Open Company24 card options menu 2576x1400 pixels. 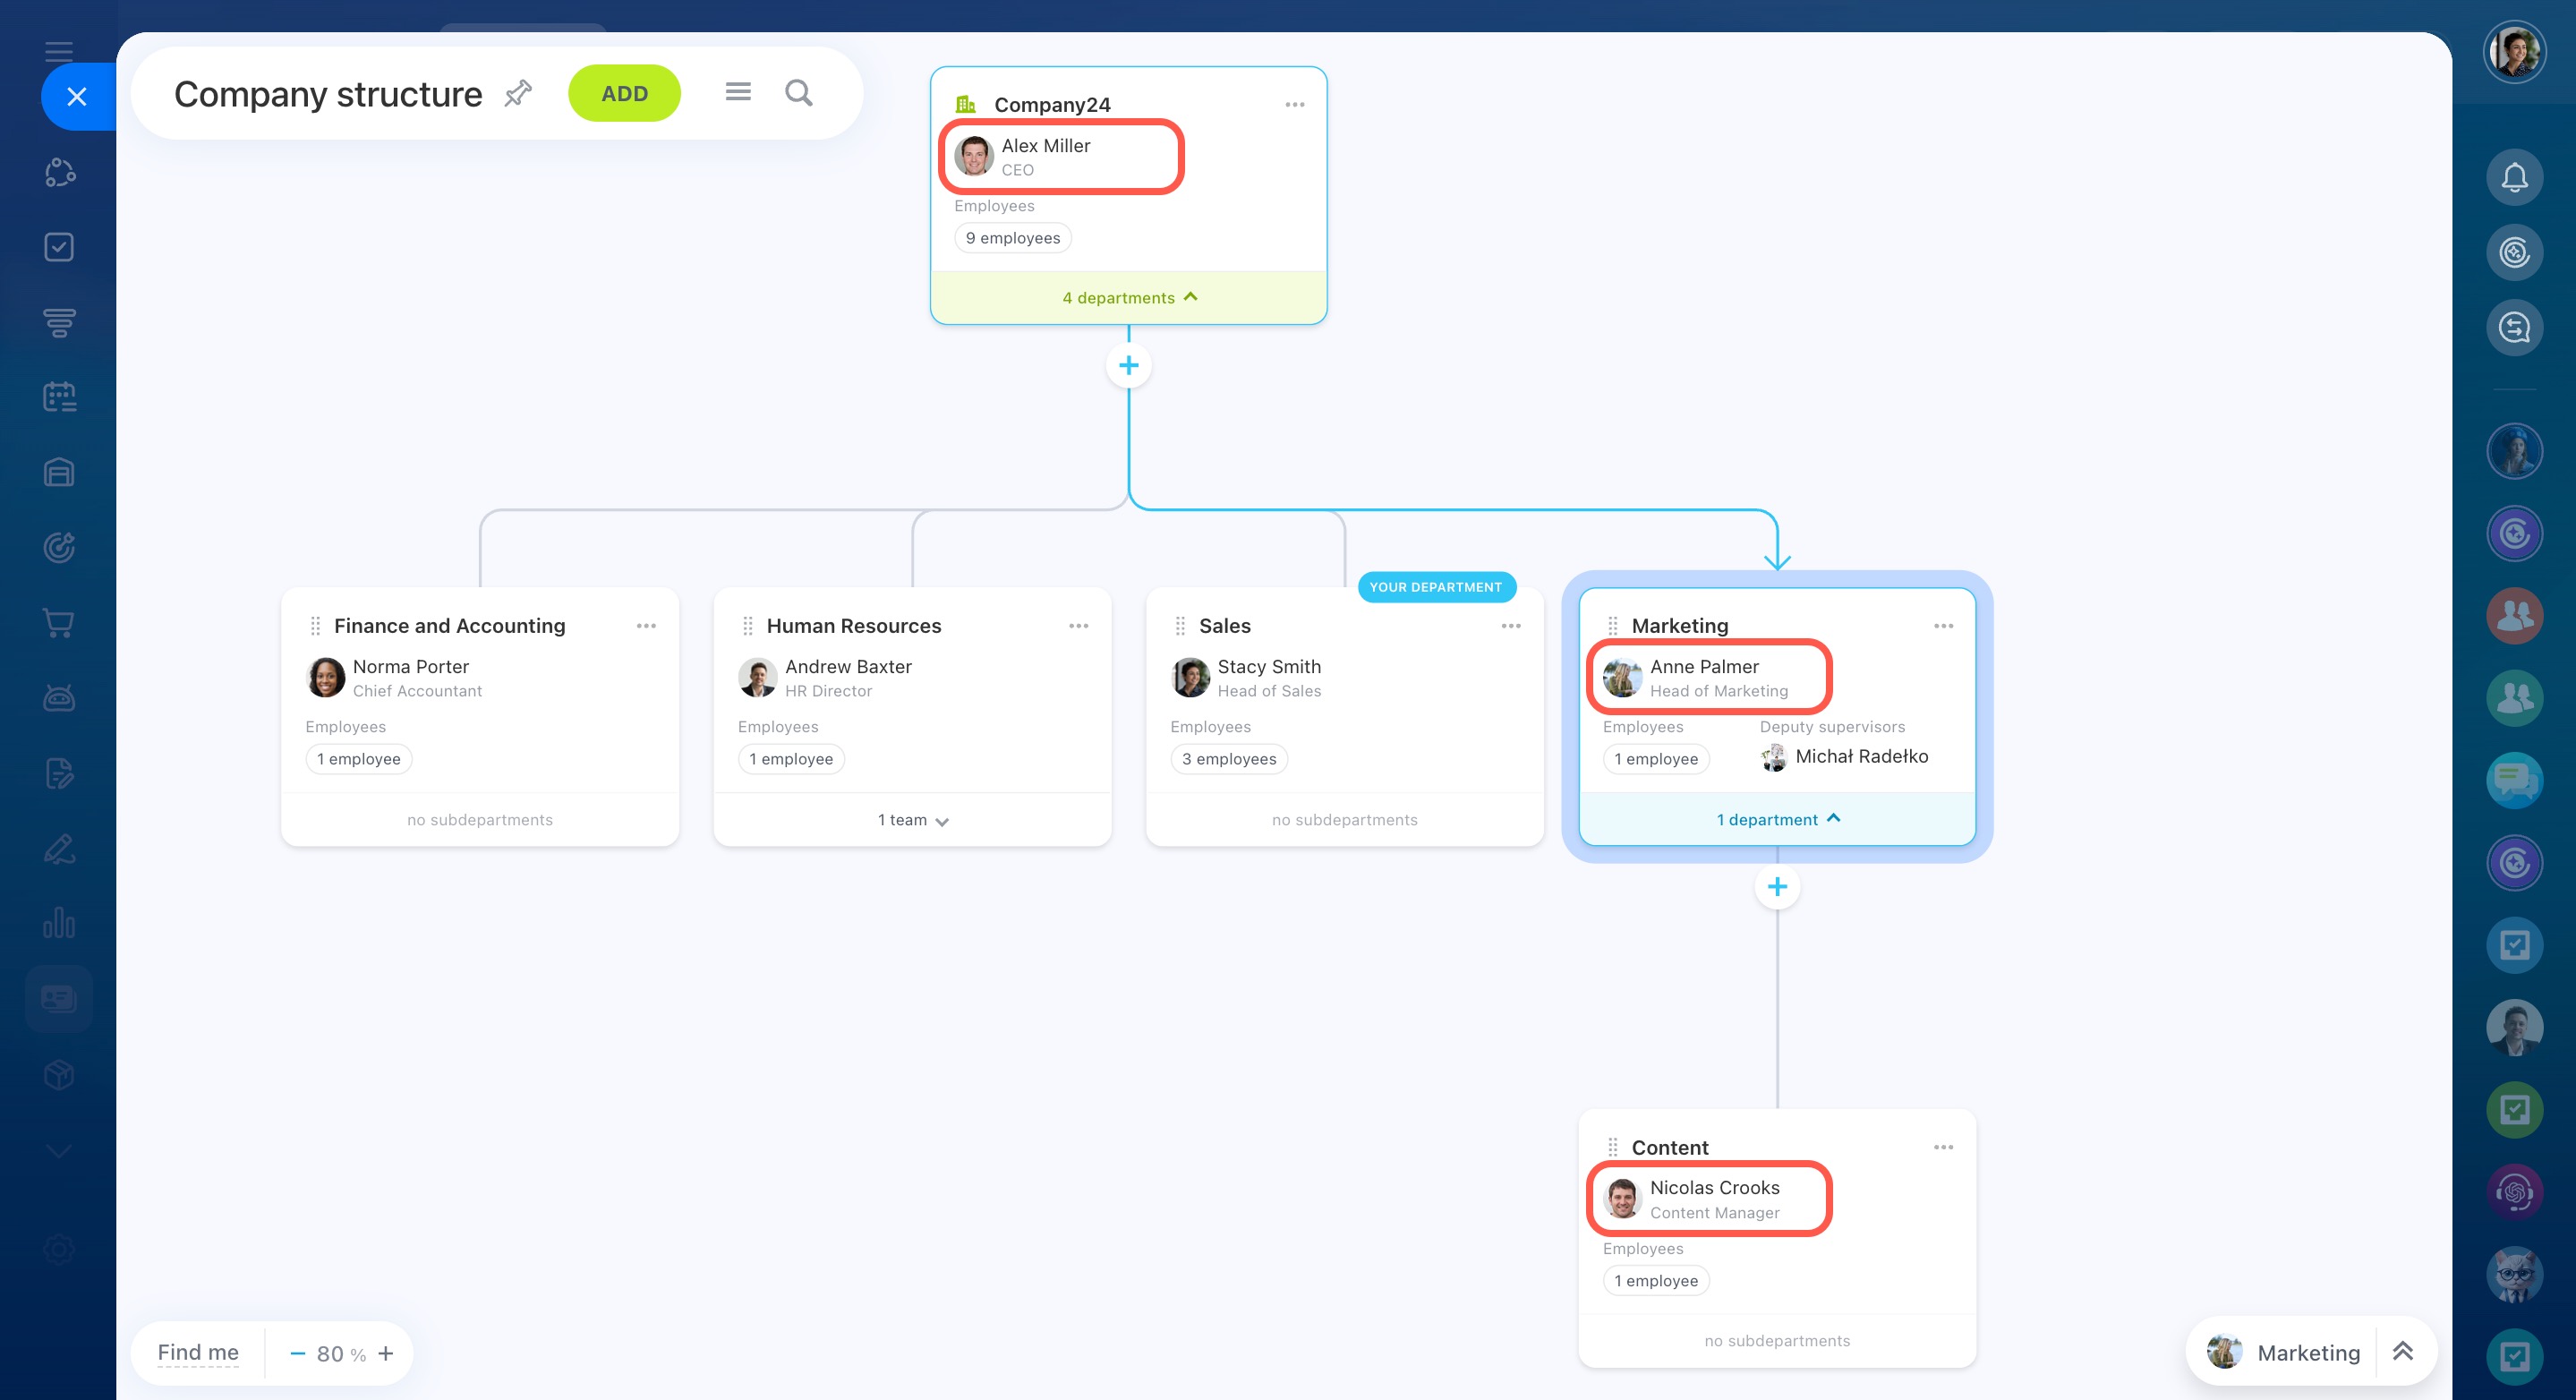click(1294, 104)
